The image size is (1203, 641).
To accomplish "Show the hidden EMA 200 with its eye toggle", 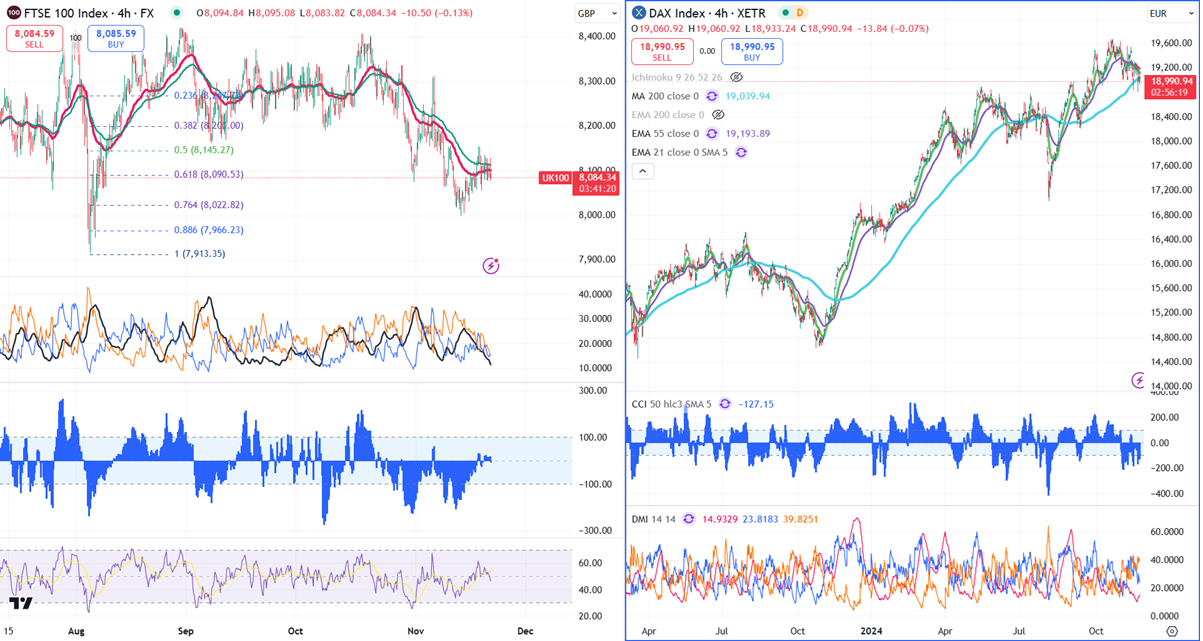I will (717, 115).
